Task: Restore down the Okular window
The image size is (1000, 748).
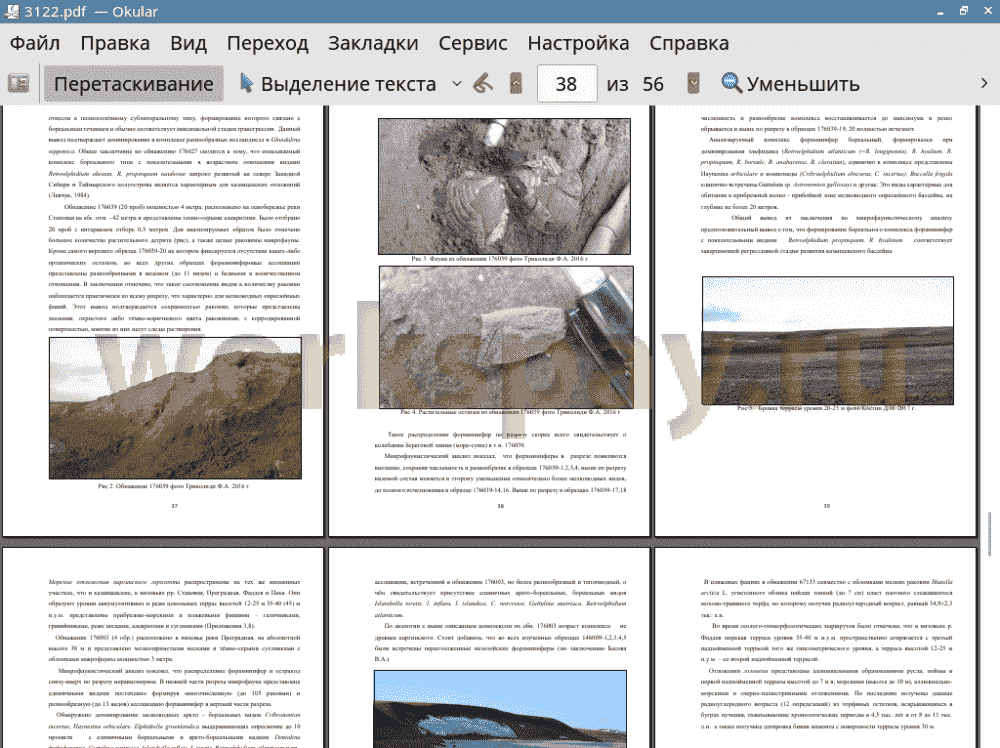Action: [964, 11]
